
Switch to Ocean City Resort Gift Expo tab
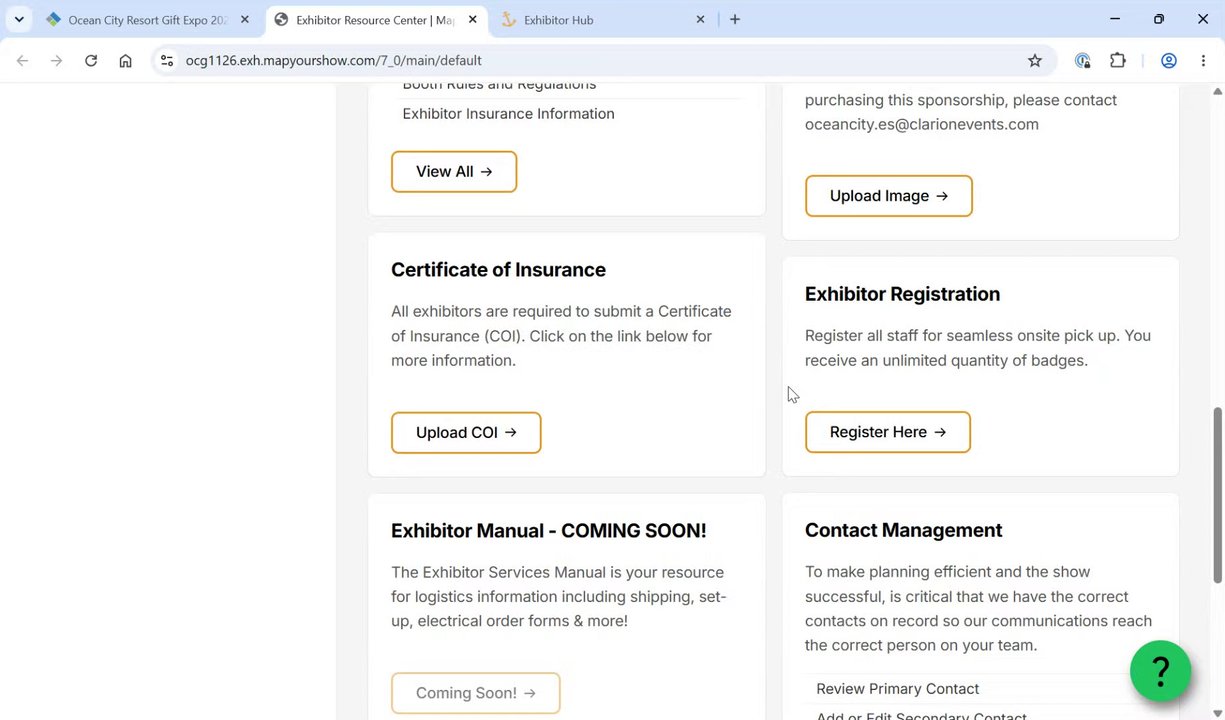(x=148, y=20)
